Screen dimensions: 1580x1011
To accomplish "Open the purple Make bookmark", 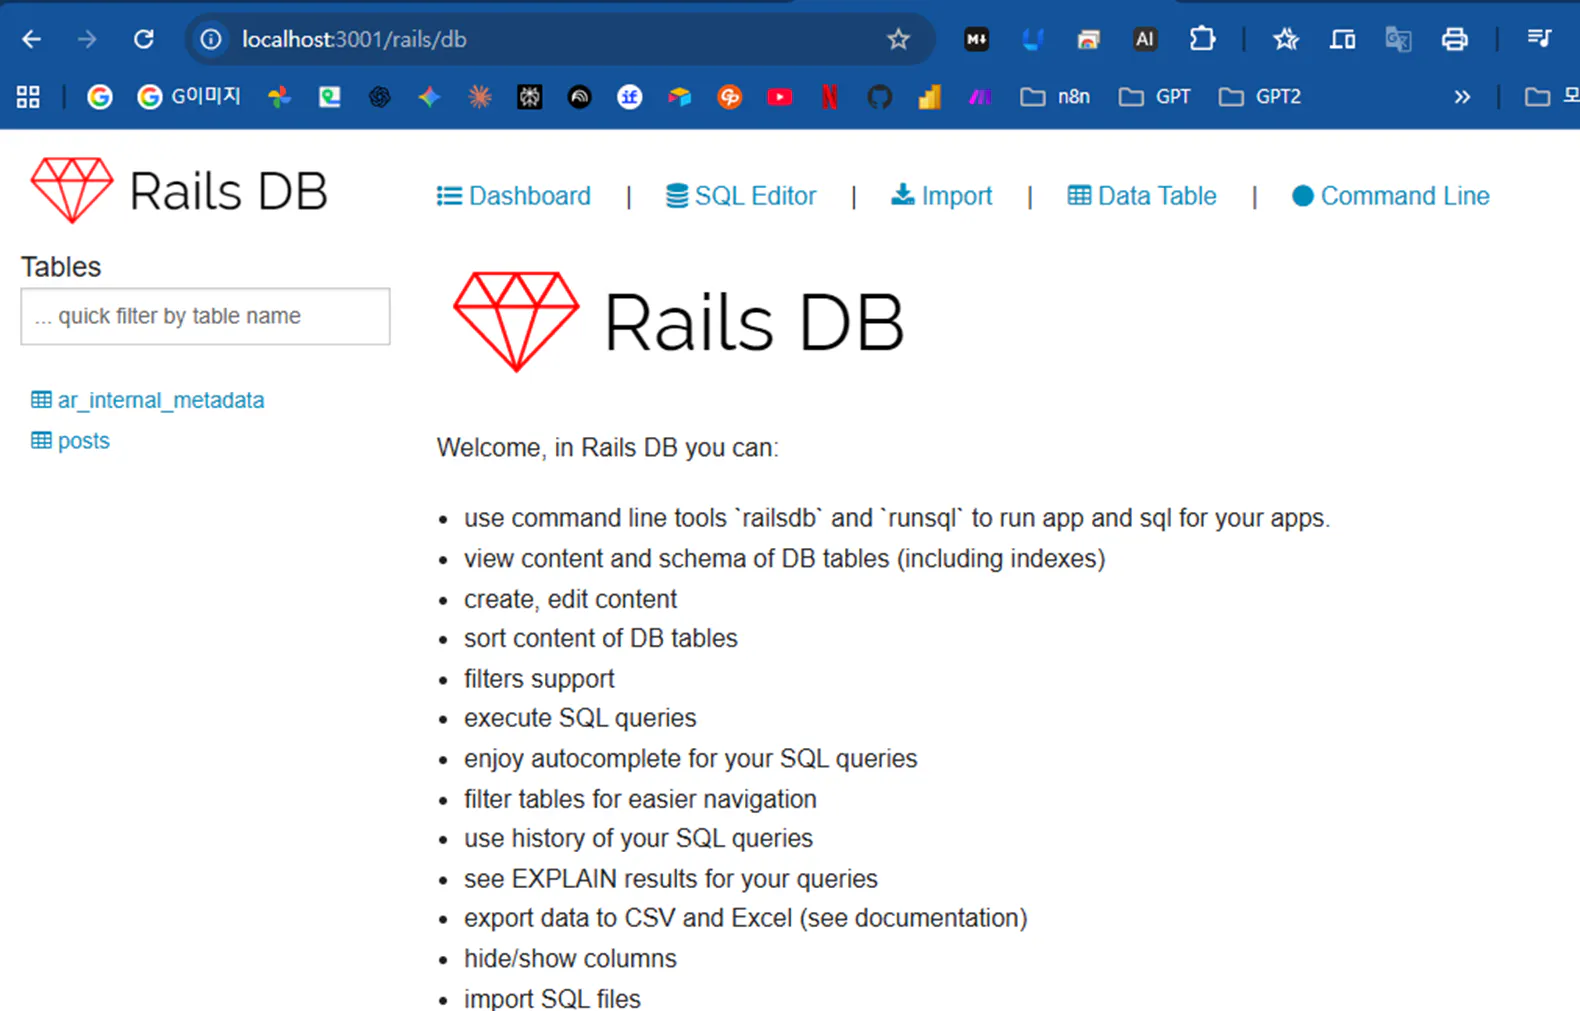I will click(980, 97).
